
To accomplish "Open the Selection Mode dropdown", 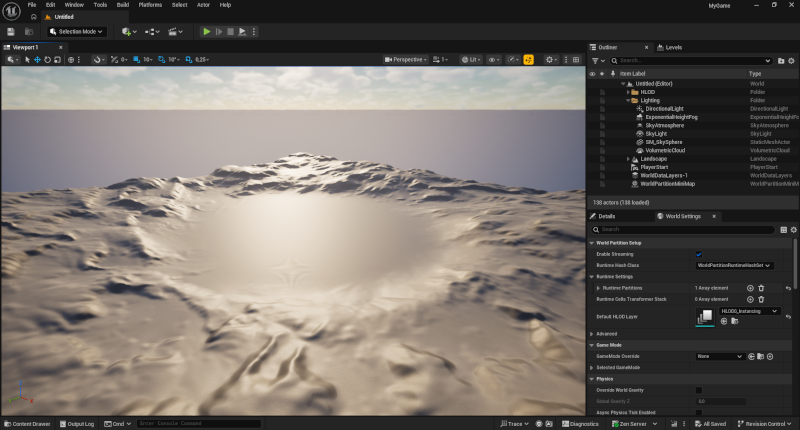I will coord(75,32).
